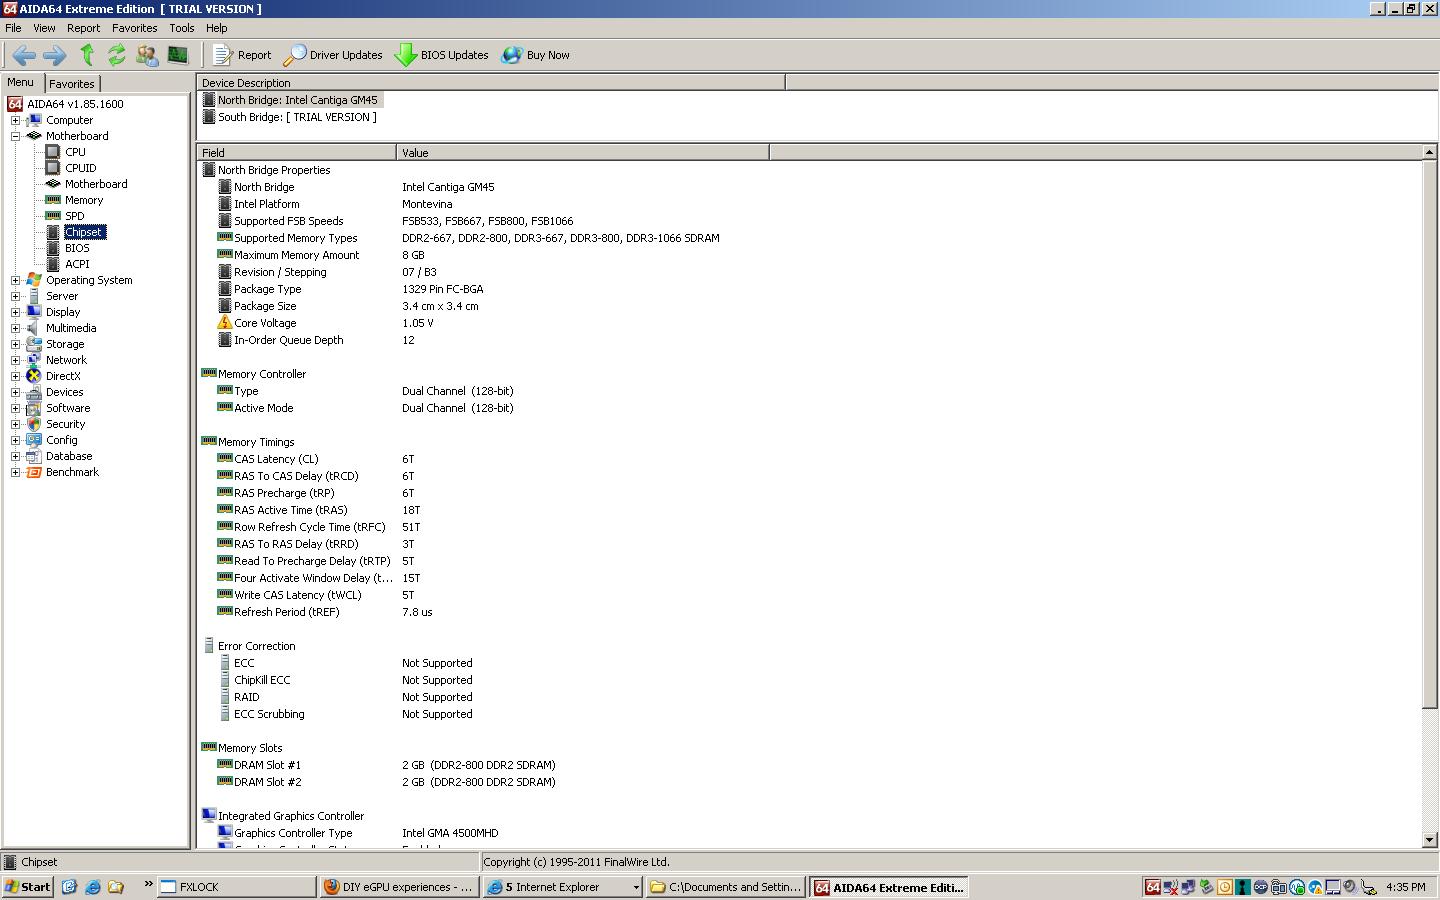
Task: Open the File menu
Action: click(x=13, y=28)
